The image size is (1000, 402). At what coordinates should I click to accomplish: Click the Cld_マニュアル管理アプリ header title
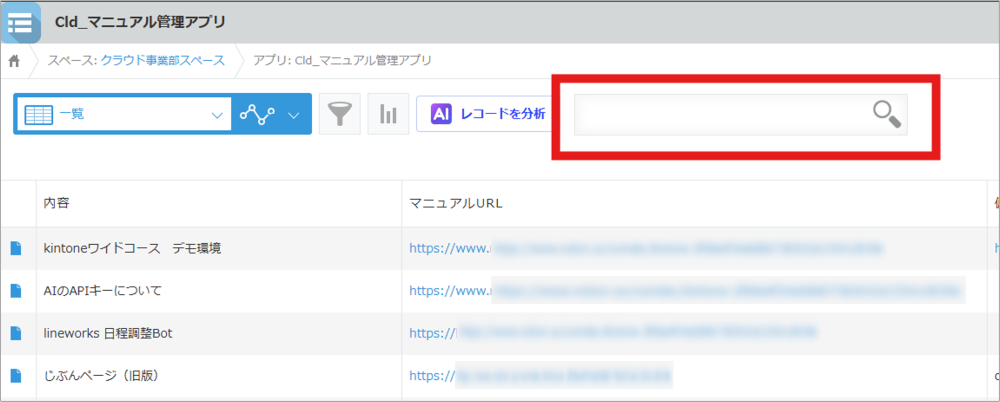(140, 22)
